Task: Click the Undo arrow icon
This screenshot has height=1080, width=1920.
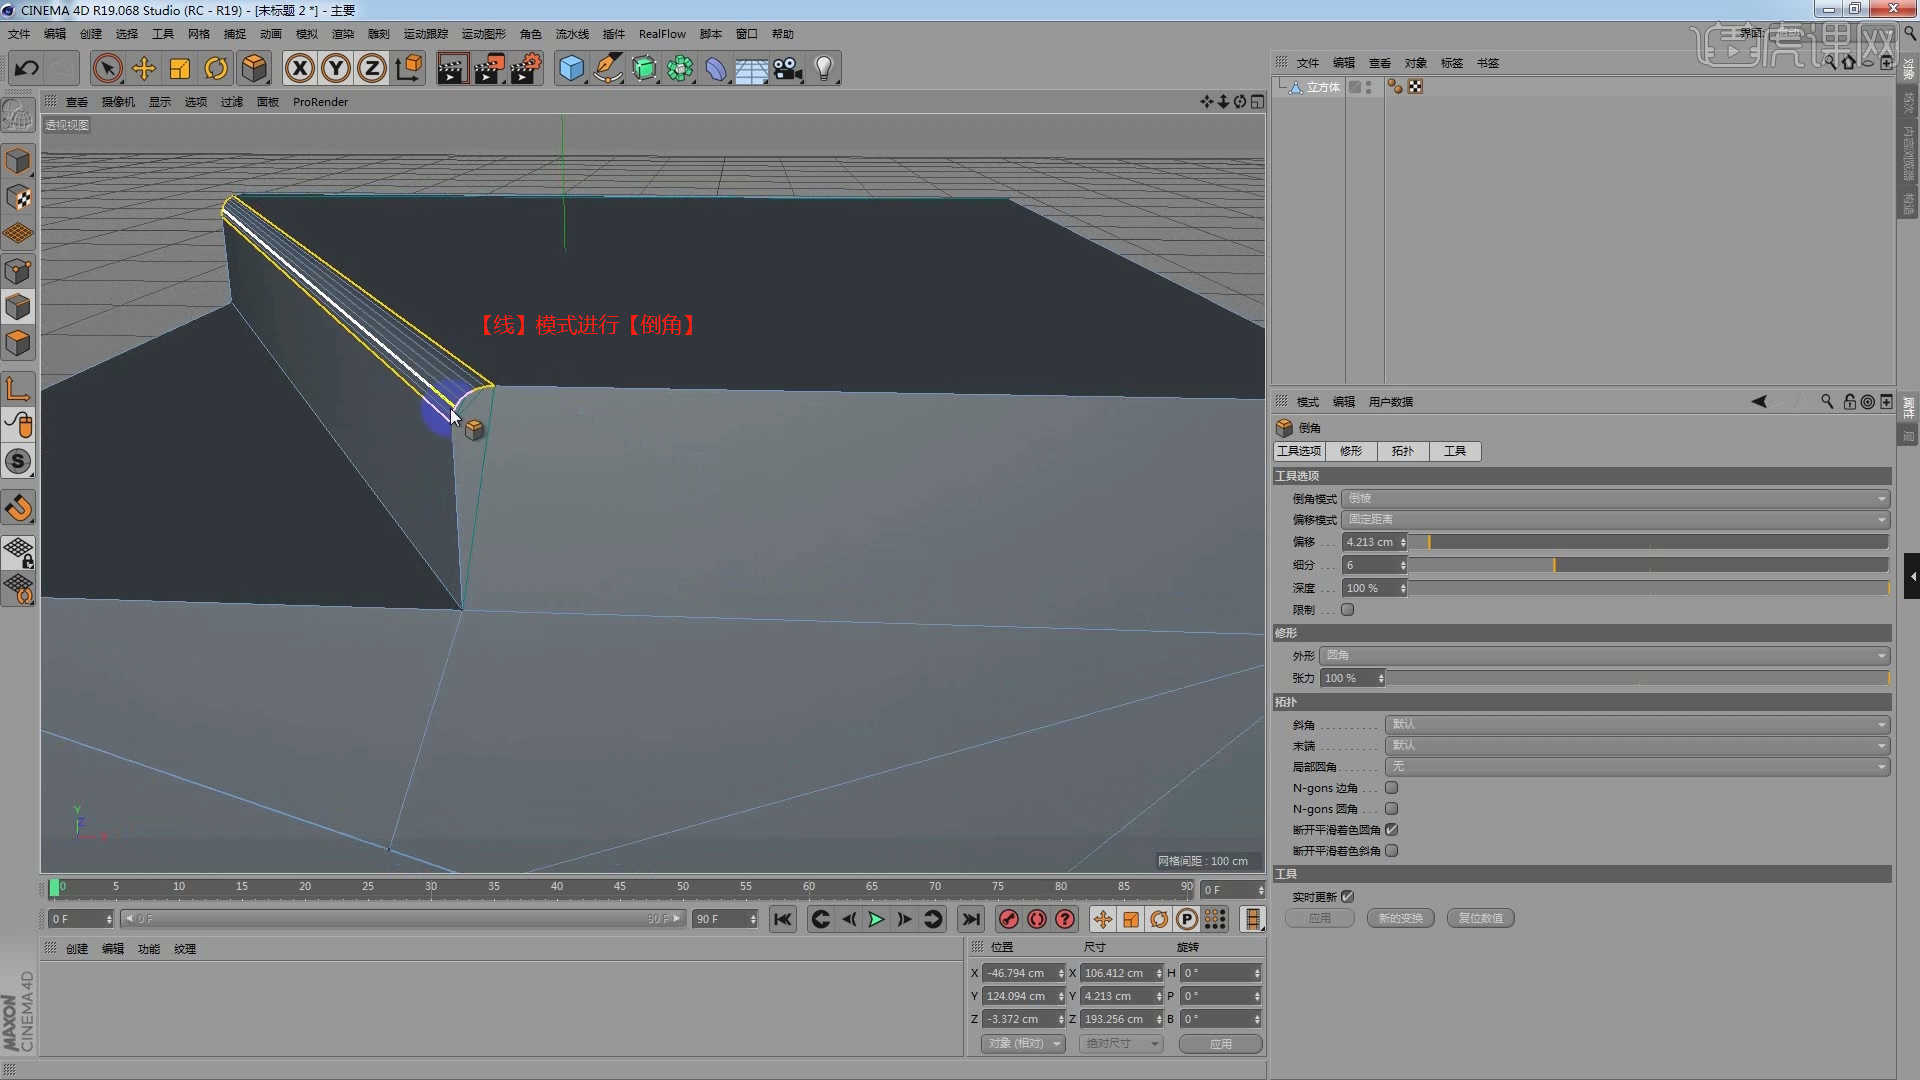Action: pos(27,68)
